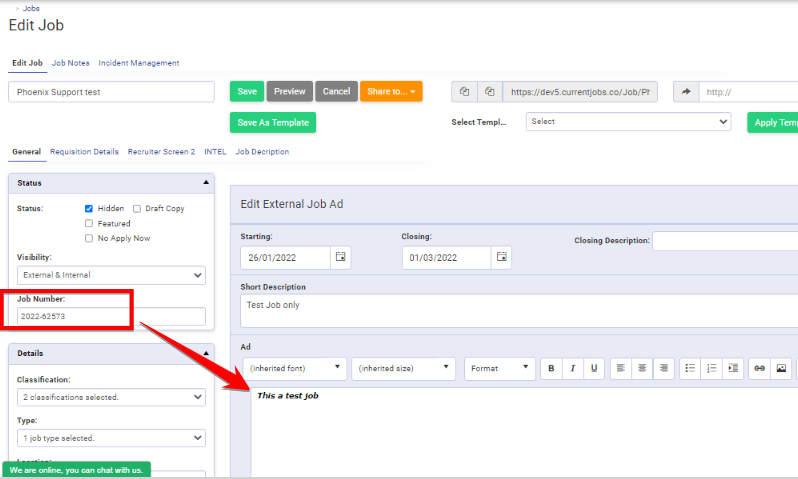Screen dimensions: 798x479
Task: Enable the No Apply Now checkbox
Action: point(89,238)
